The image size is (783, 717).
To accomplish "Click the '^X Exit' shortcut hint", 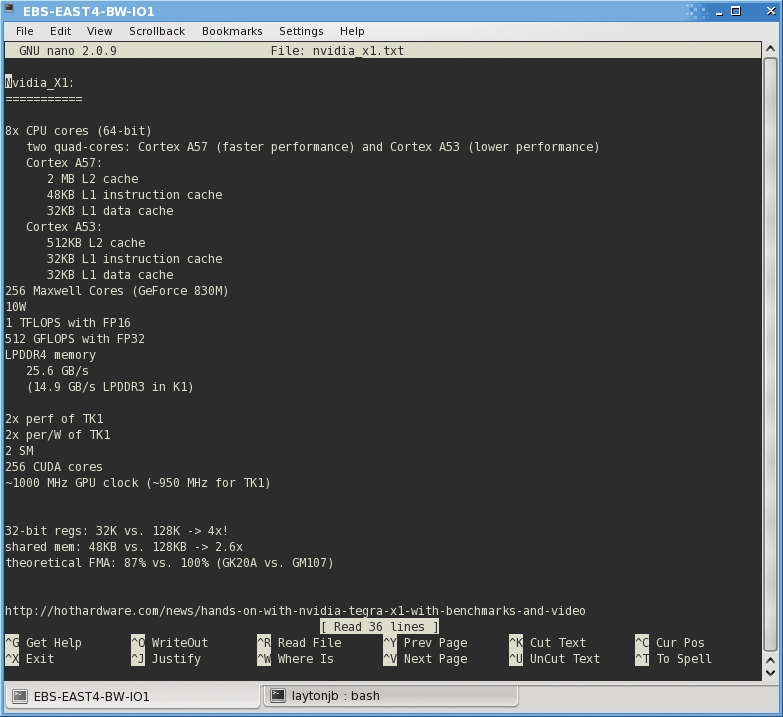I will click(29, 659).
